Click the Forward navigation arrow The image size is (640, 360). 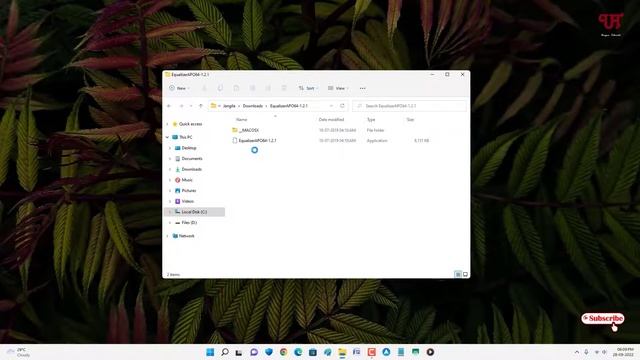click(x=181, y=106)
